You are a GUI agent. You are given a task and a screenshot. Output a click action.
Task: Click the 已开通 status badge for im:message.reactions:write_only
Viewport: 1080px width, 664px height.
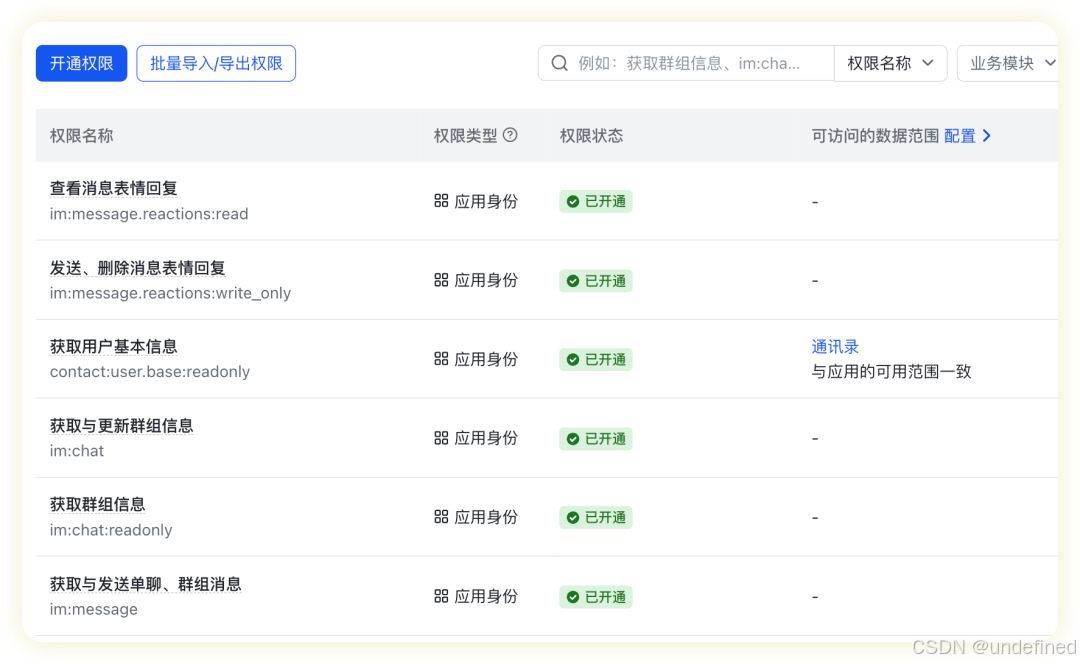point(595,281)
